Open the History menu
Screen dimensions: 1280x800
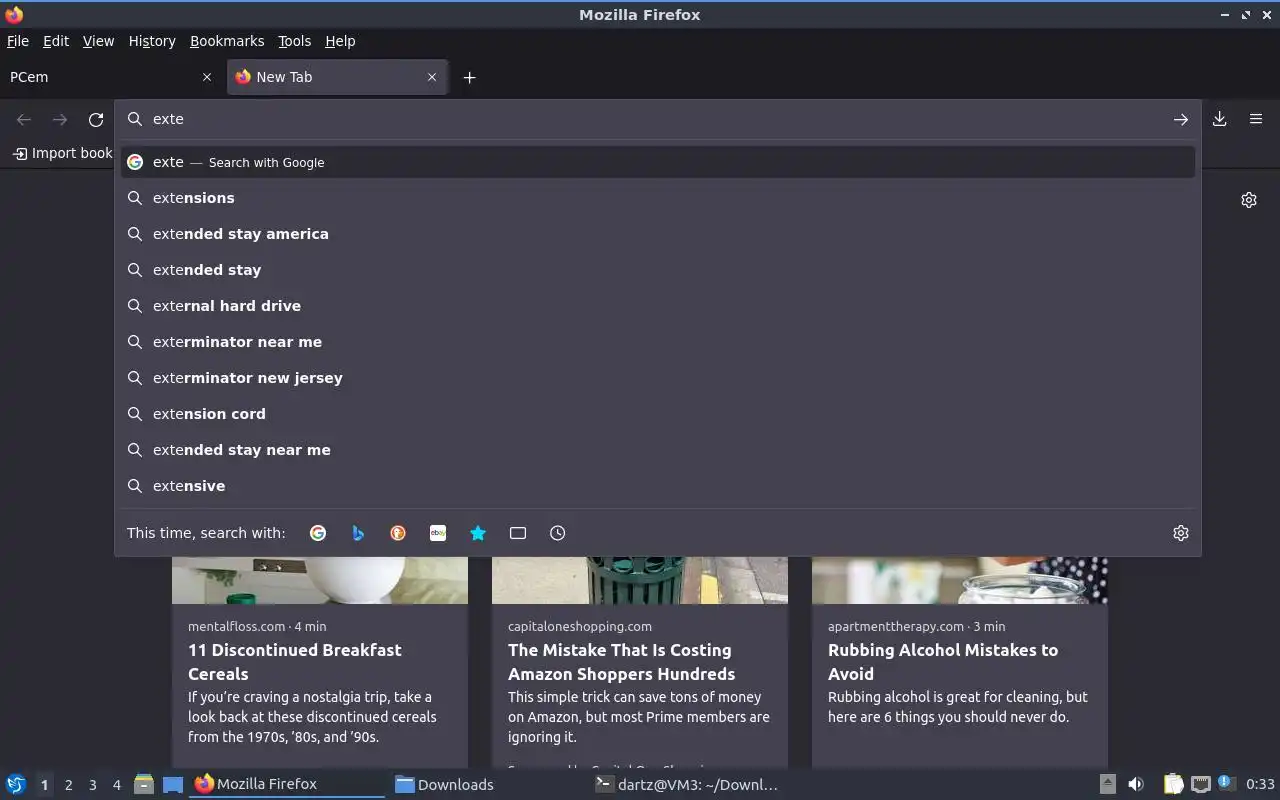[152, 41]
